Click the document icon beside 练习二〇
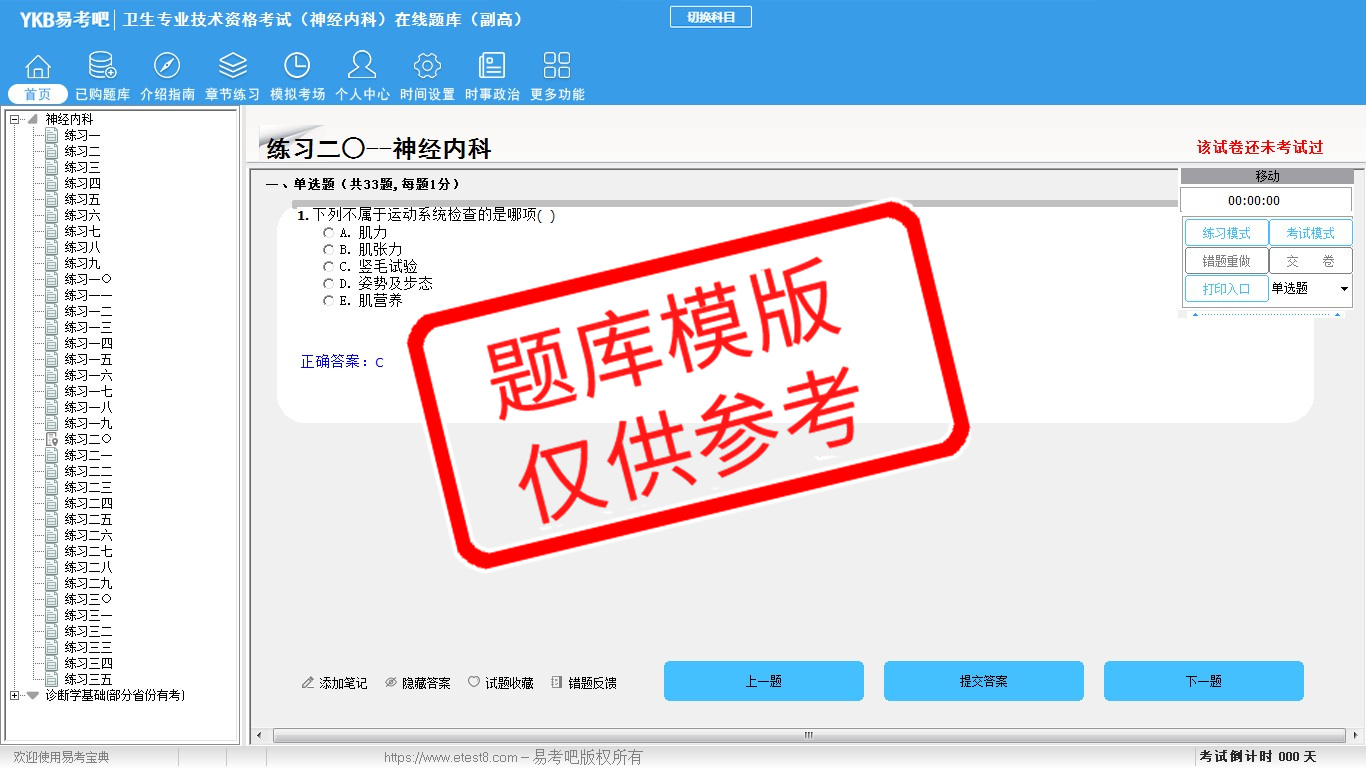The image size is (1366, 768). pos(52,439)
